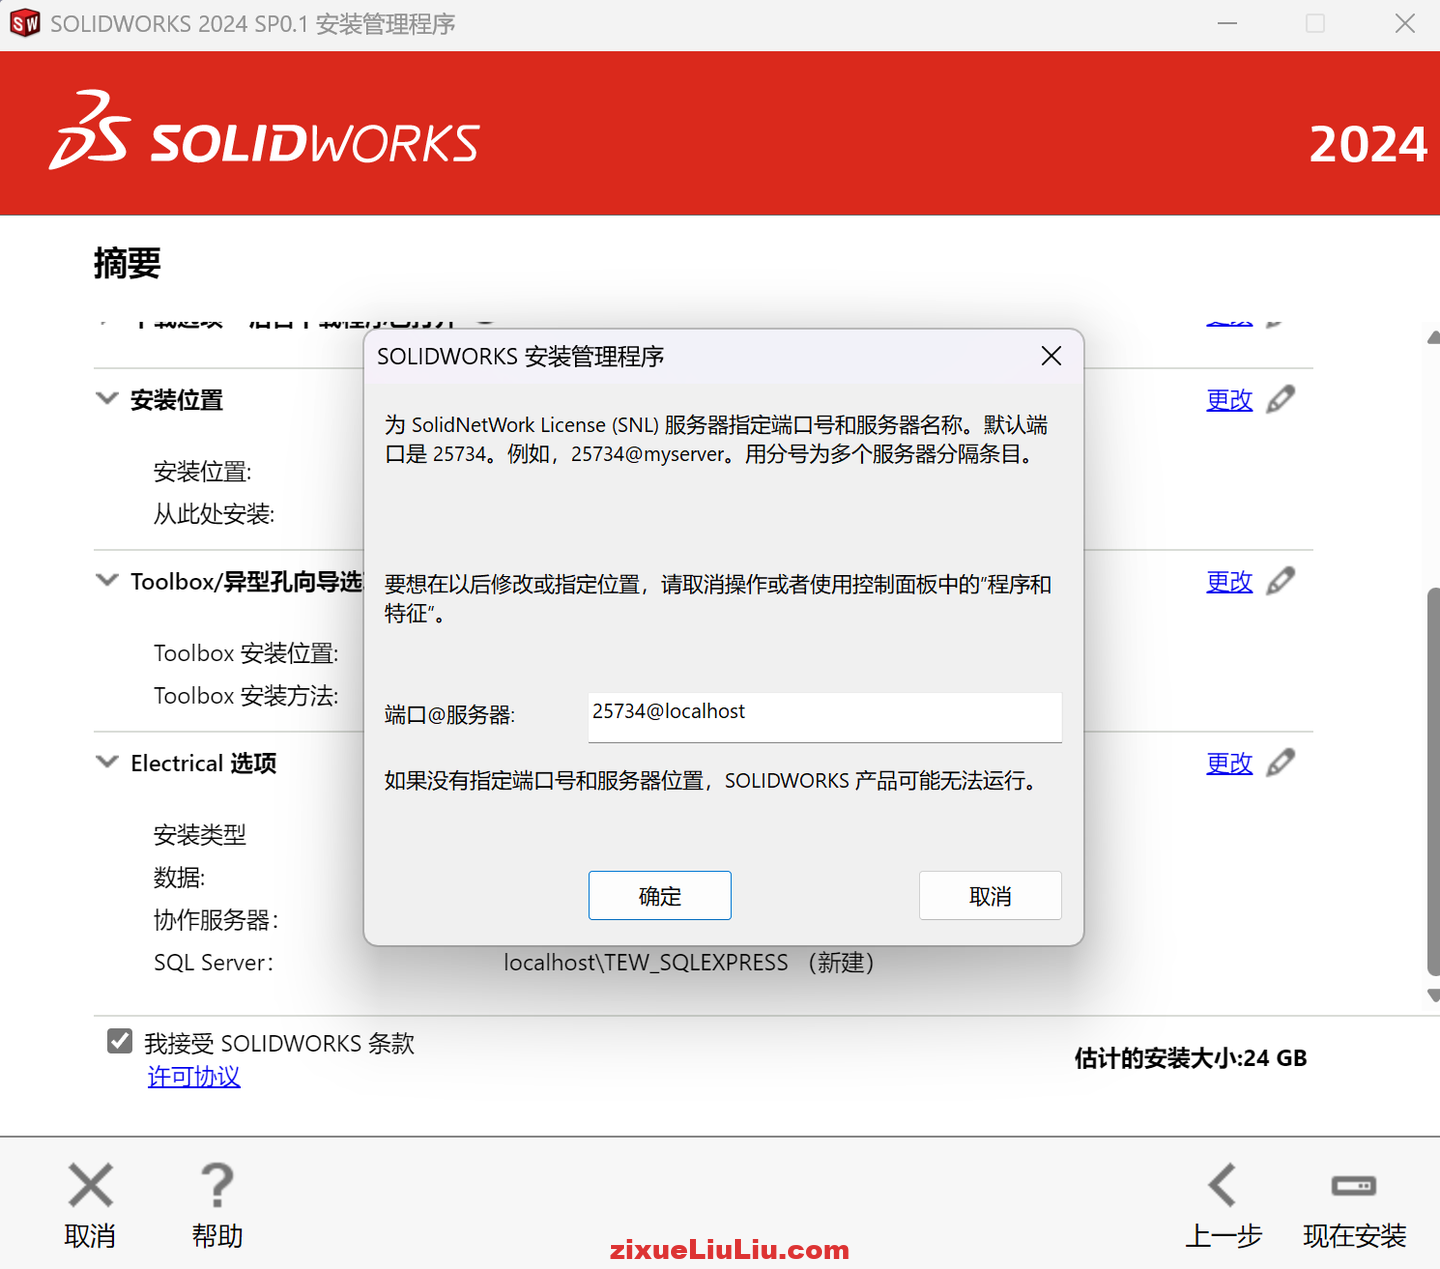Click the pencil edit icon beside 安装位置
Screen dimensions: 1440x1269
[x=1281, y=399]
